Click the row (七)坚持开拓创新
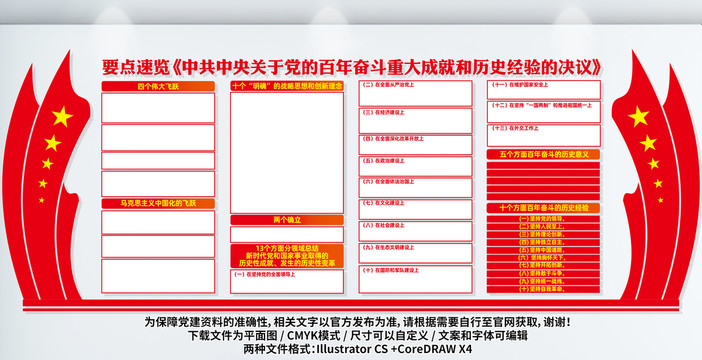The image size is (702, 360). [544, 266]
